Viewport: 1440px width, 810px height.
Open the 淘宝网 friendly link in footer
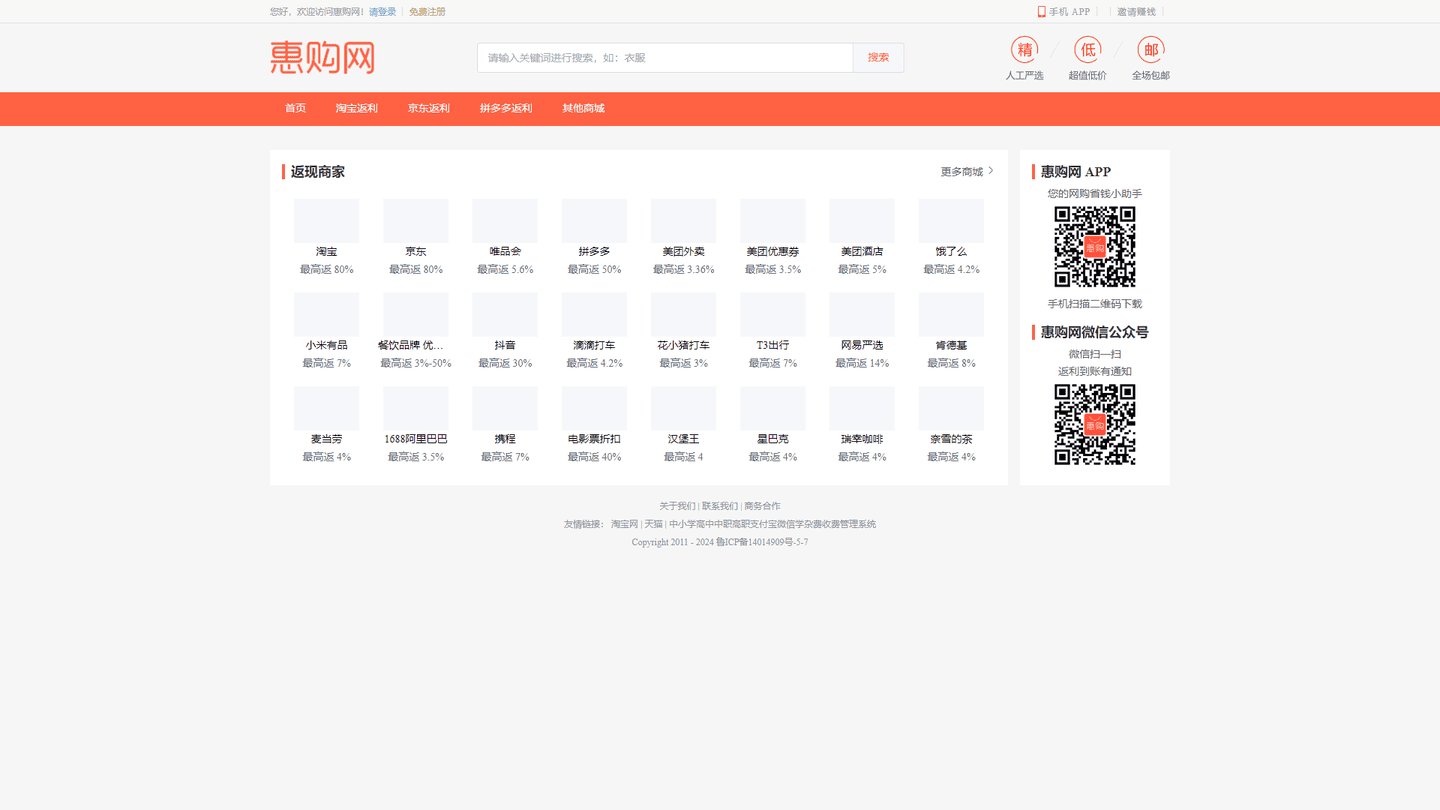[x=624, y=524]
